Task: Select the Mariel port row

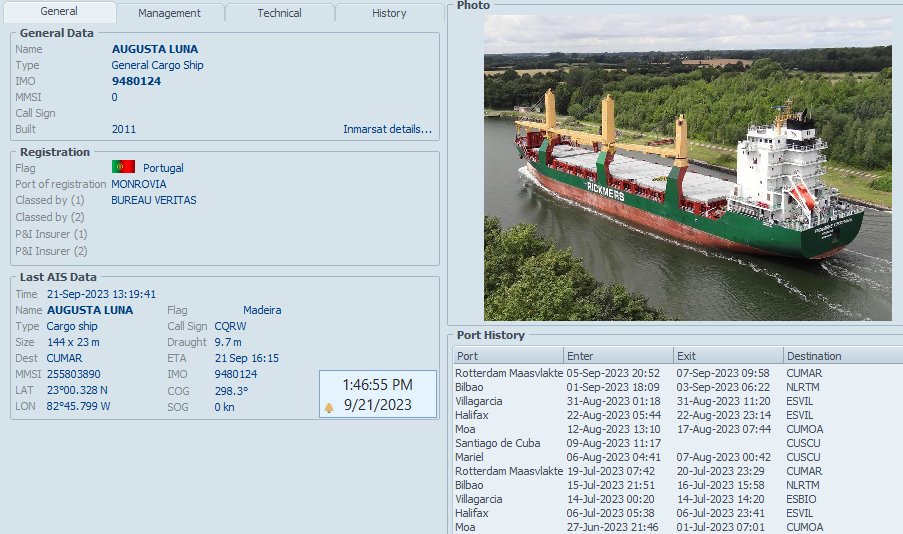Action: 678,457
